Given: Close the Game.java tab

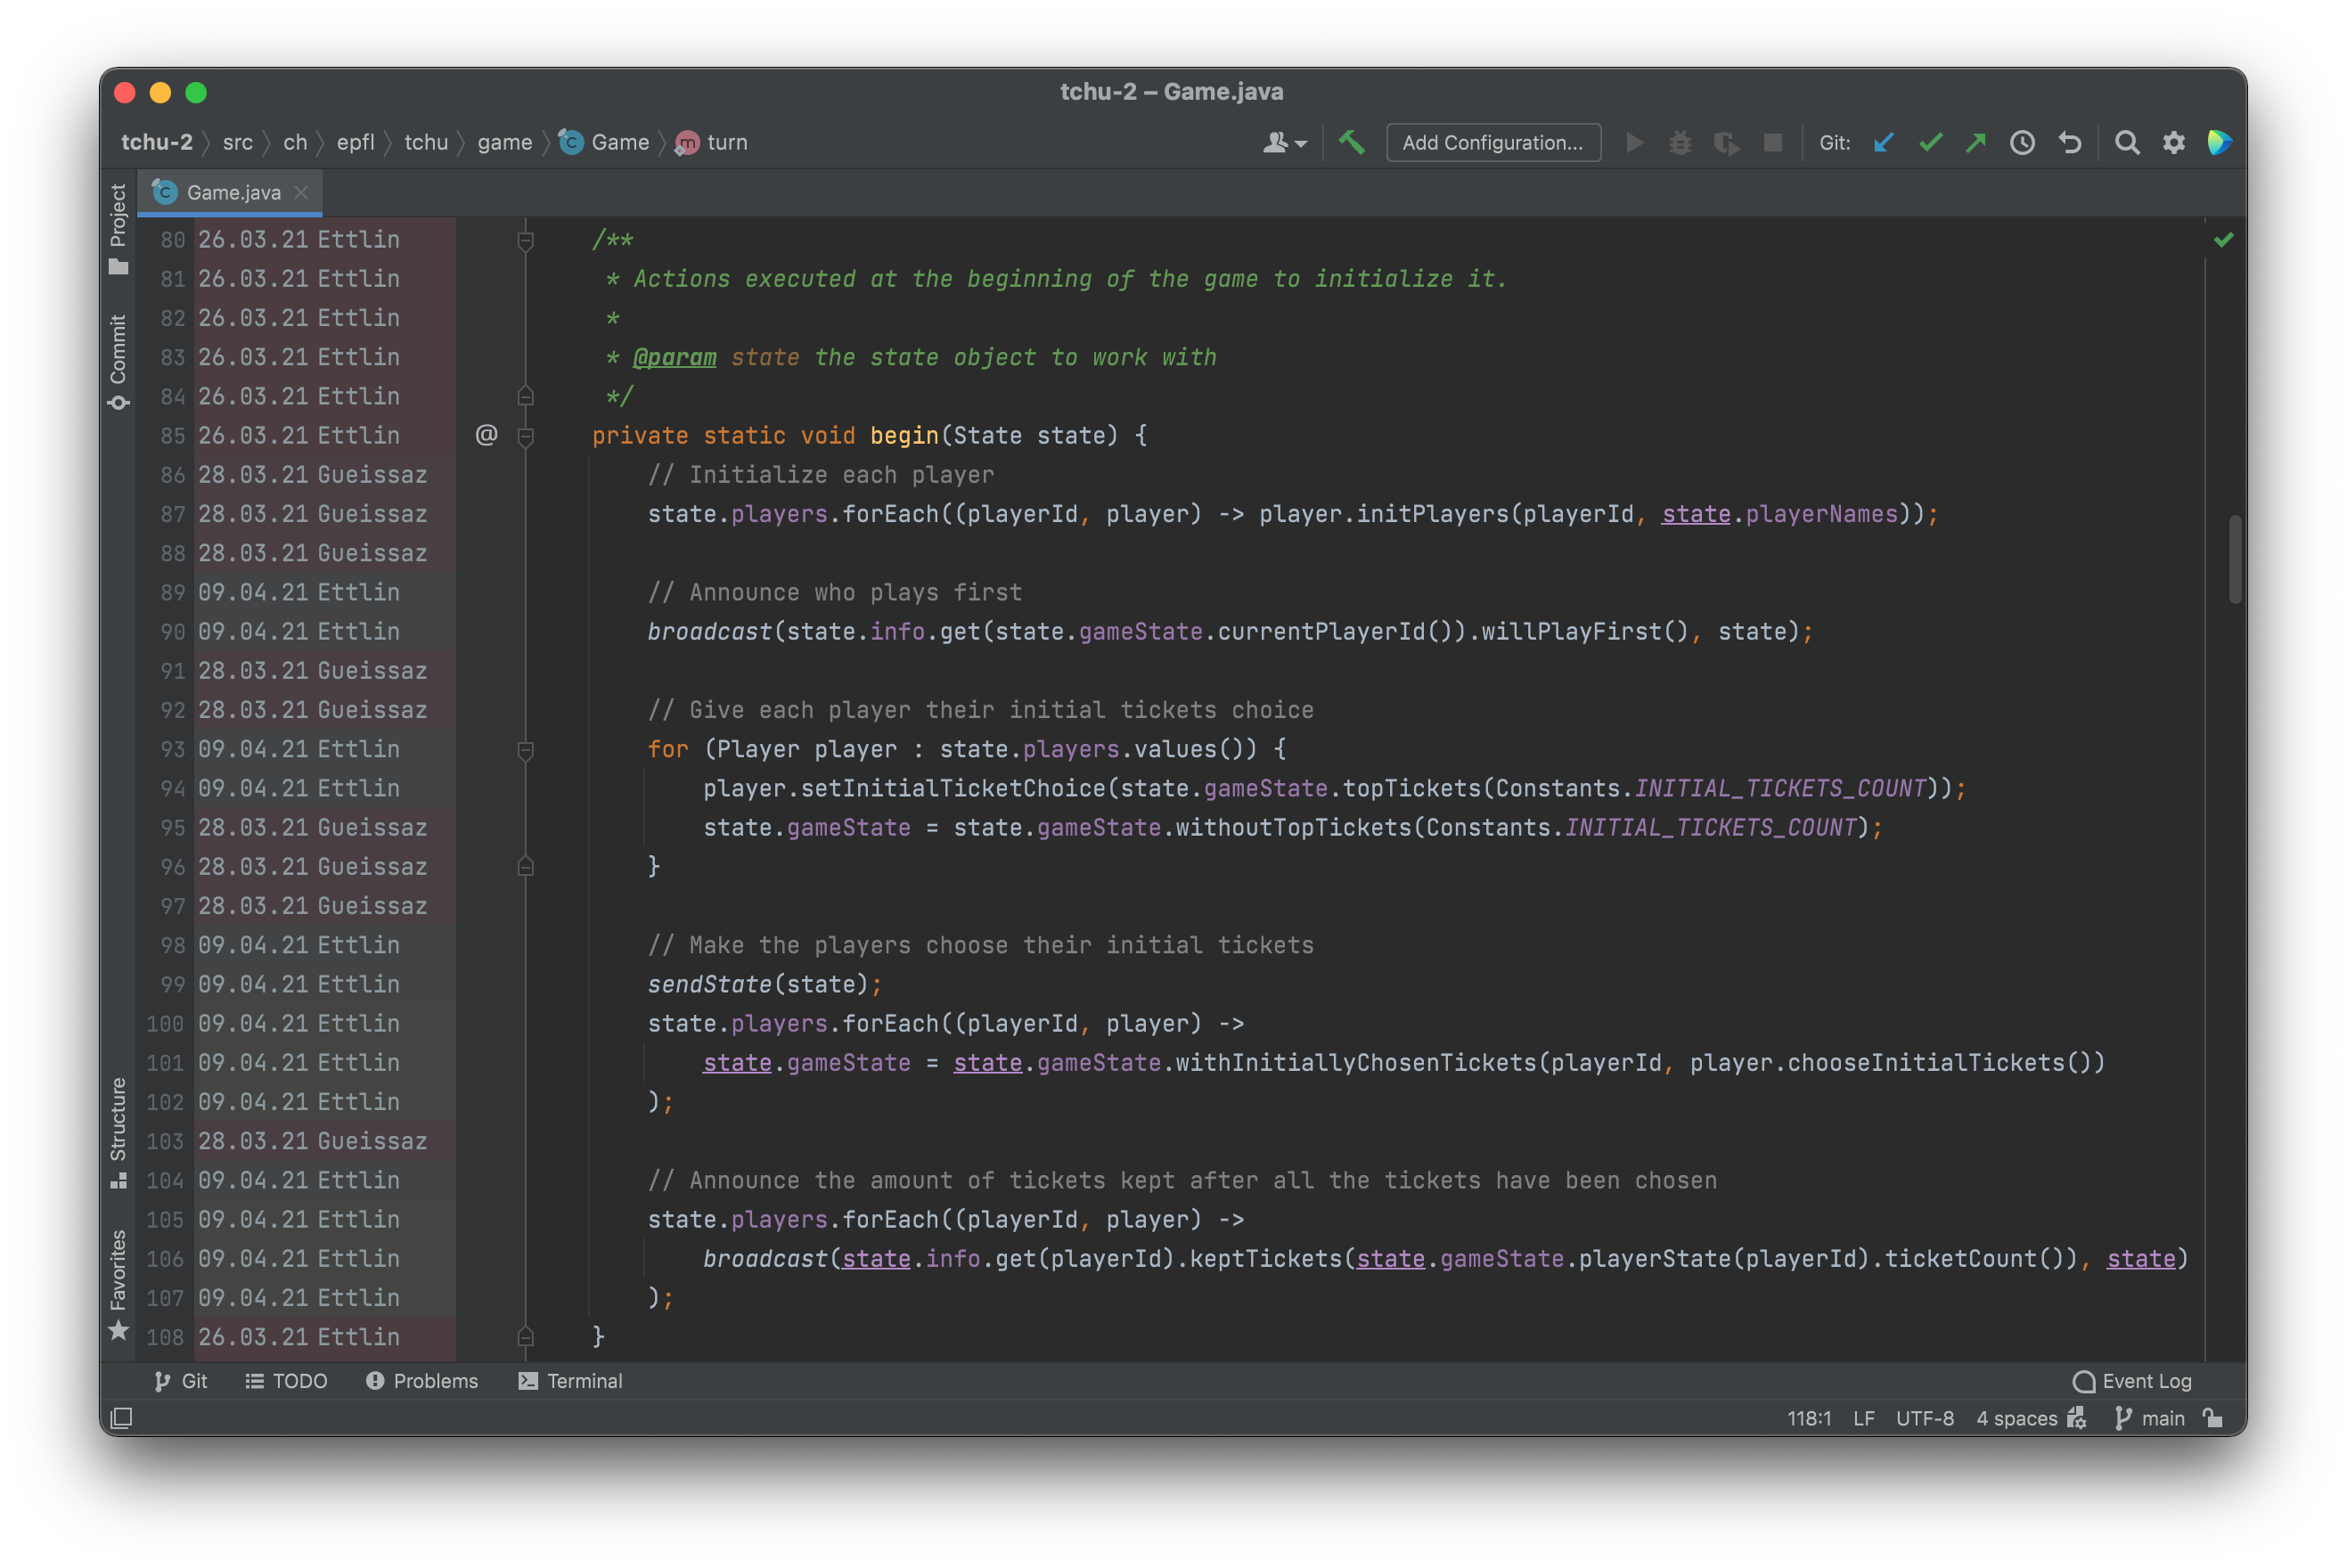Looking at the screenshot, I should (302, 192).
